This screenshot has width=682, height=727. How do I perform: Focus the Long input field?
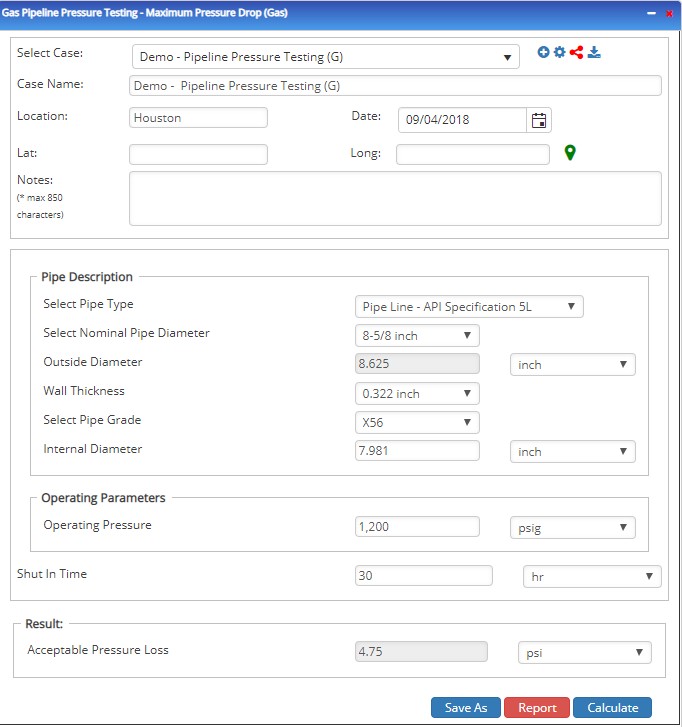pyautogui.click(x=473, y=154)
